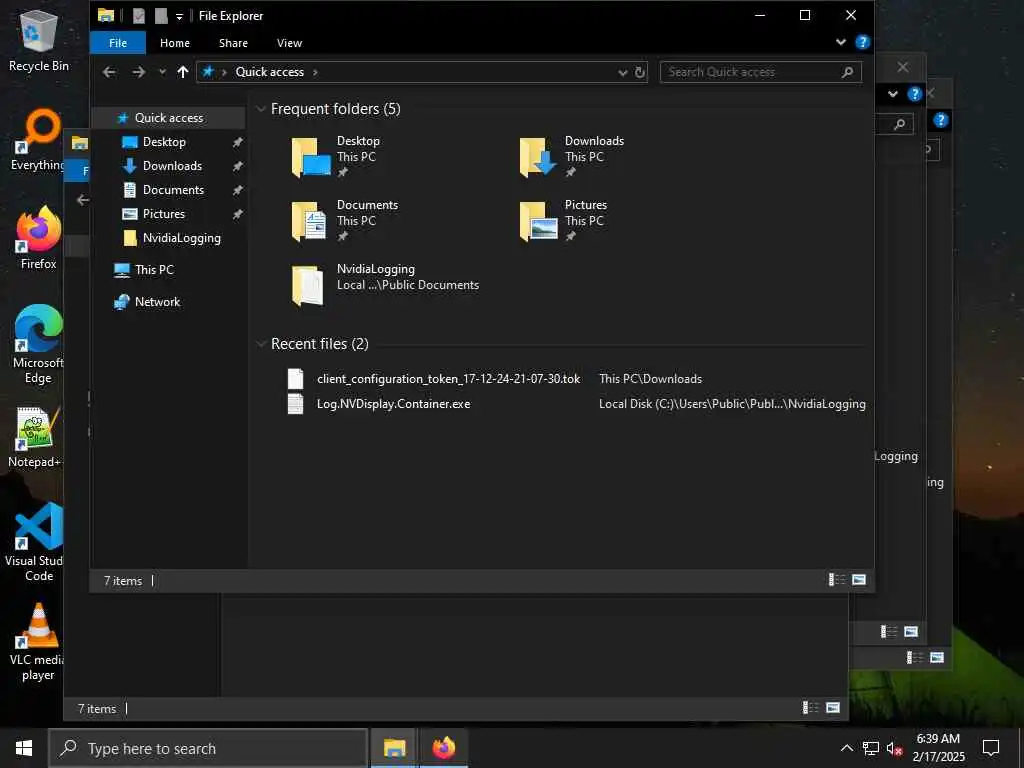
Task: Switch to Details view layout
Action: (837, 580)
